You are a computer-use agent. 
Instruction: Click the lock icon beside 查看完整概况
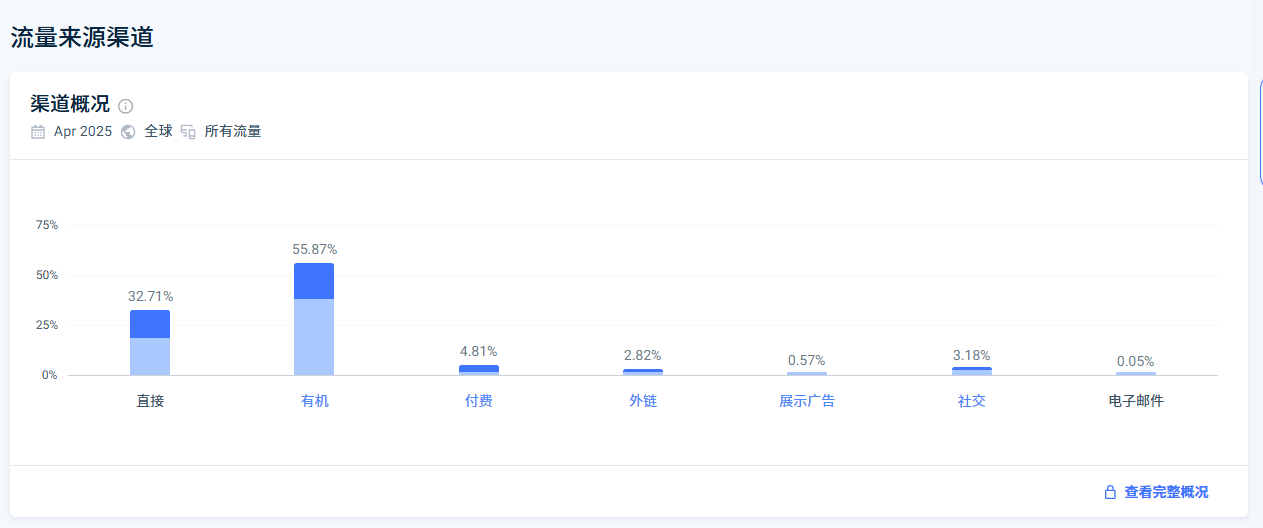(x=1109, y=492)
